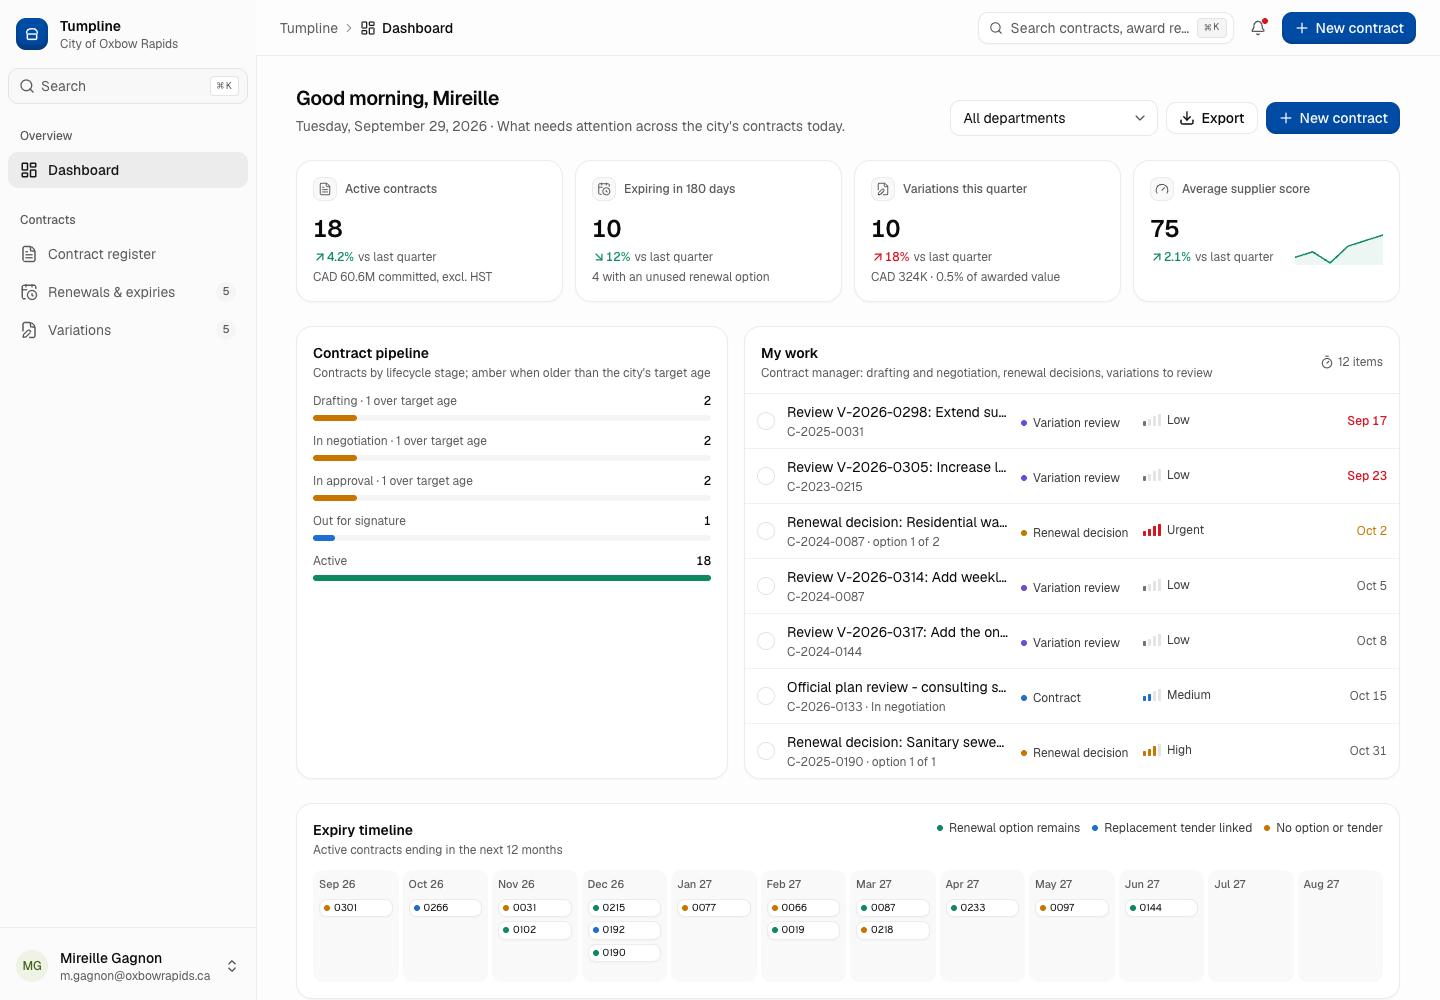Tick the Official plan review task circle
The height and width of the screenshot is (1000, 1440).
(x=766, y=696)
